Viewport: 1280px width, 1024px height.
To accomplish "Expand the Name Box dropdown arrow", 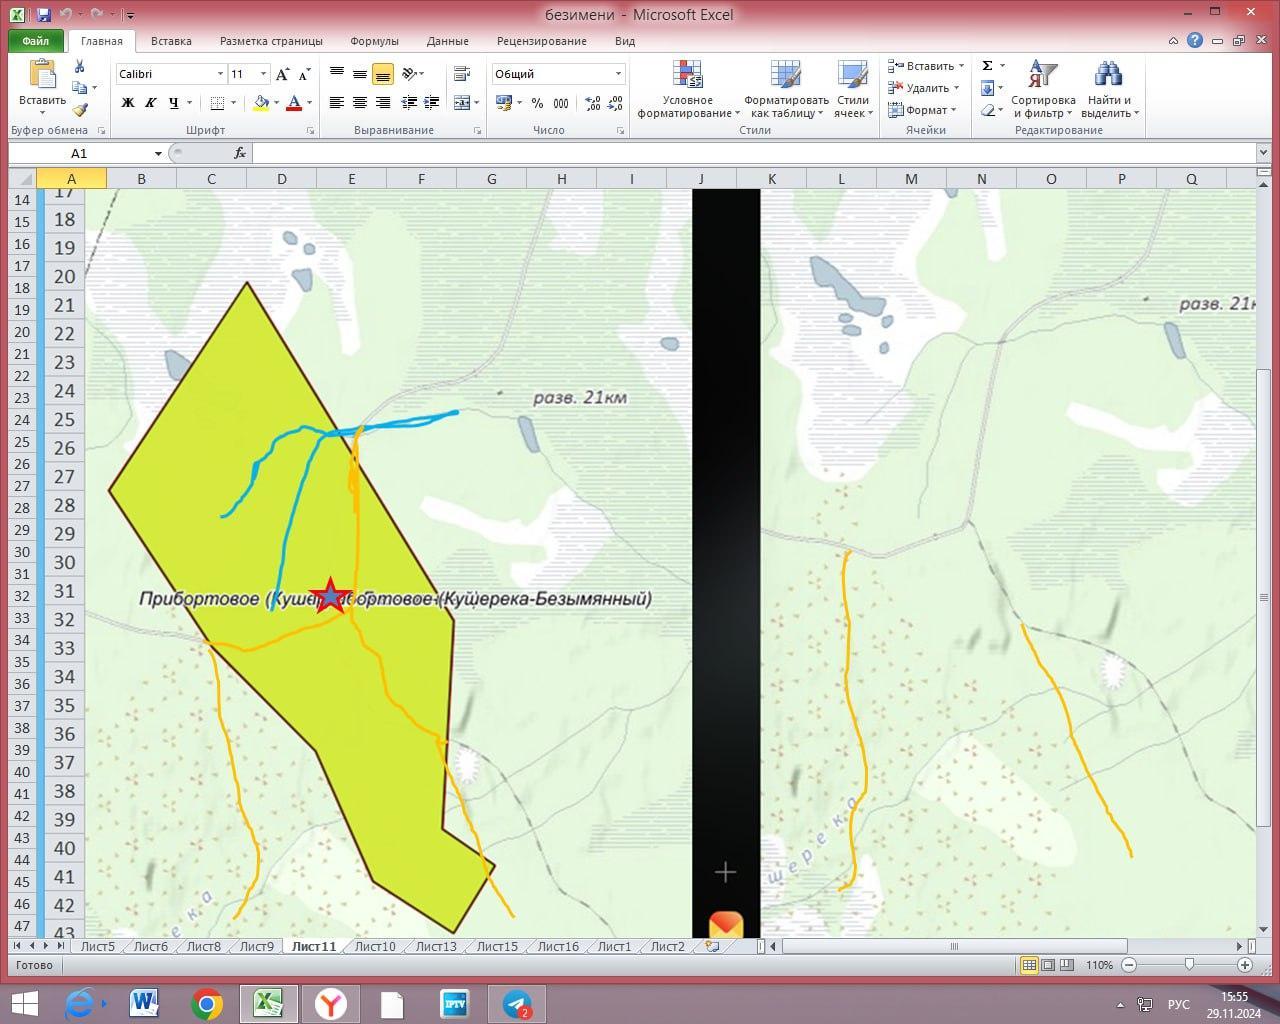I will tap(158, 153).
